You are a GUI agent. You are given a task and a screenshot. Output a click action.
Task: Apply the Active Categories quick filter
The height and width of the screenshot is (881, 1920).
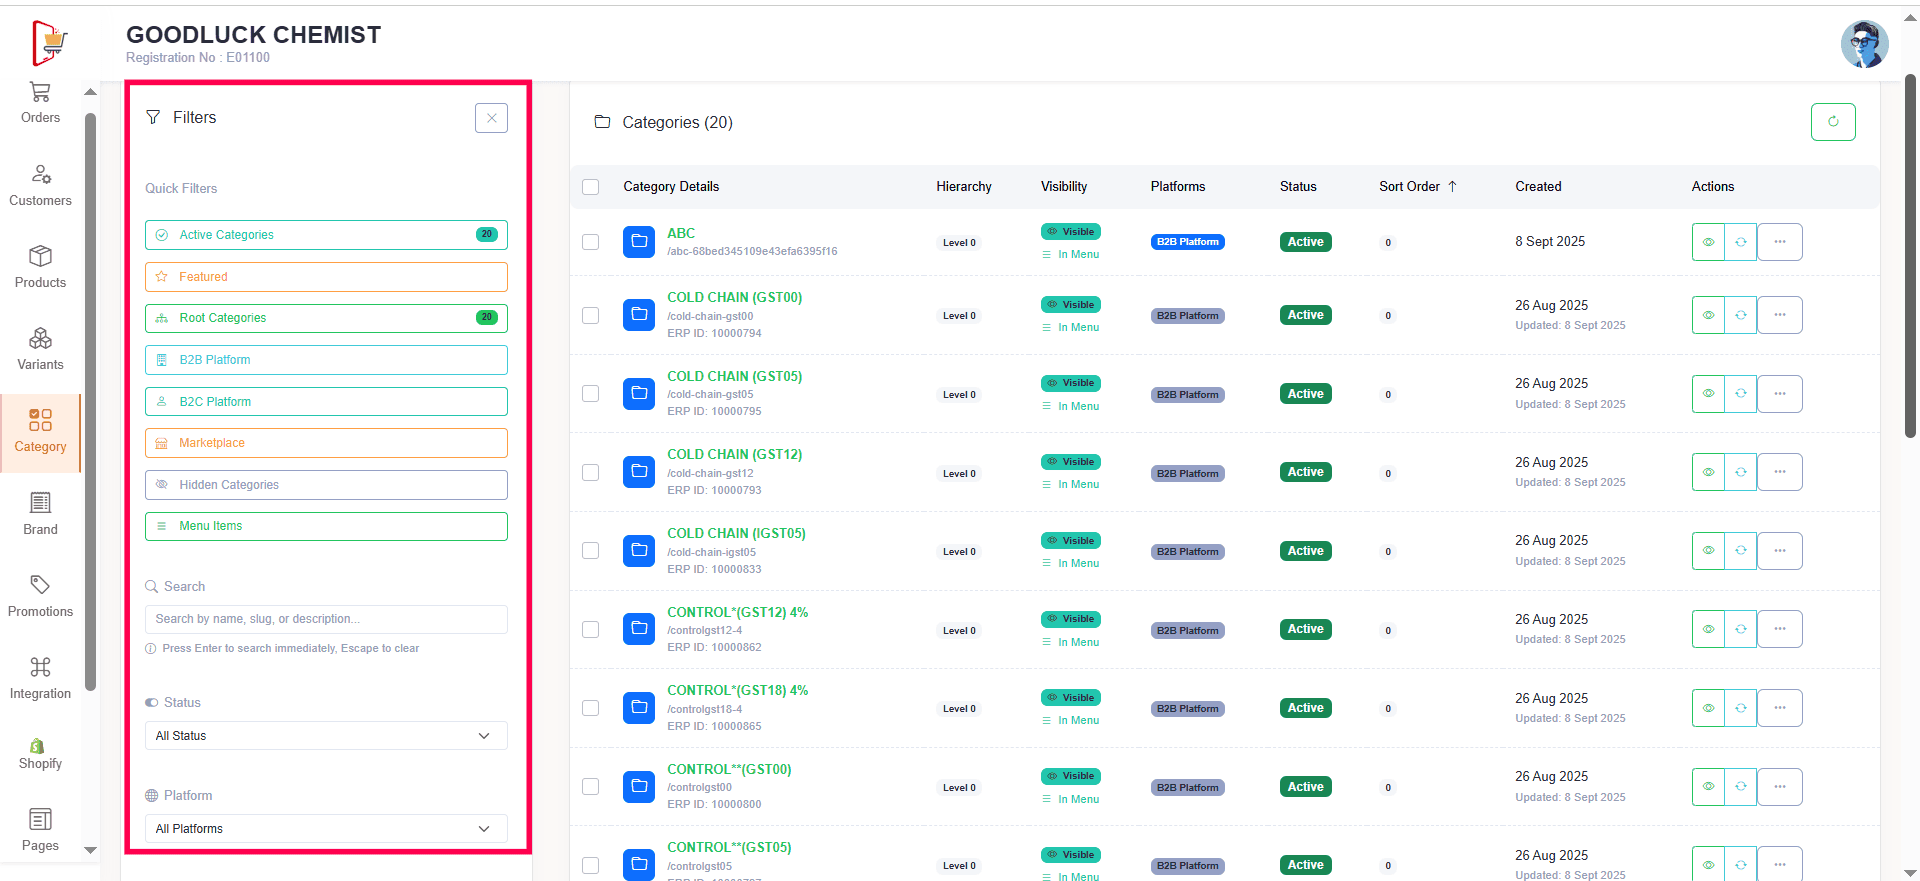[x=326, y=235]
